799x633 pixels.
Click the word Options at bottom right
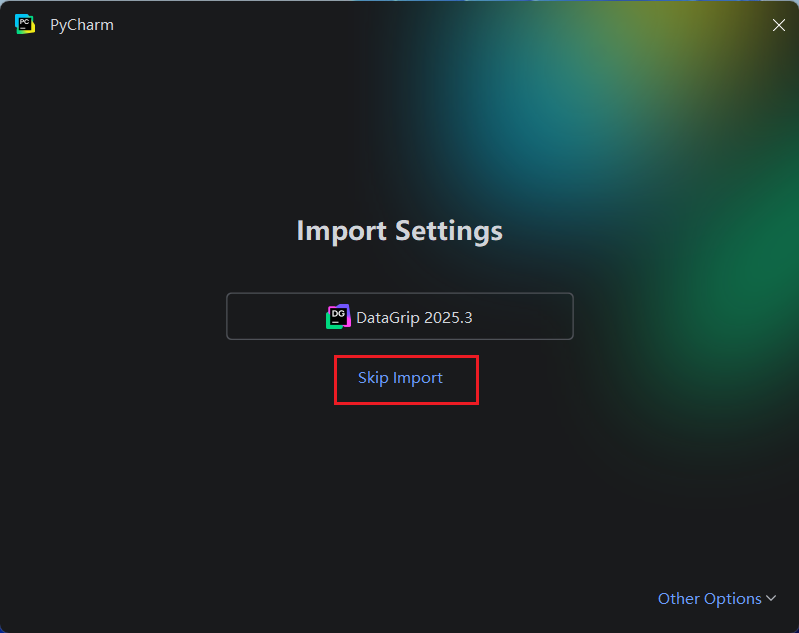[x=732, y=598]
